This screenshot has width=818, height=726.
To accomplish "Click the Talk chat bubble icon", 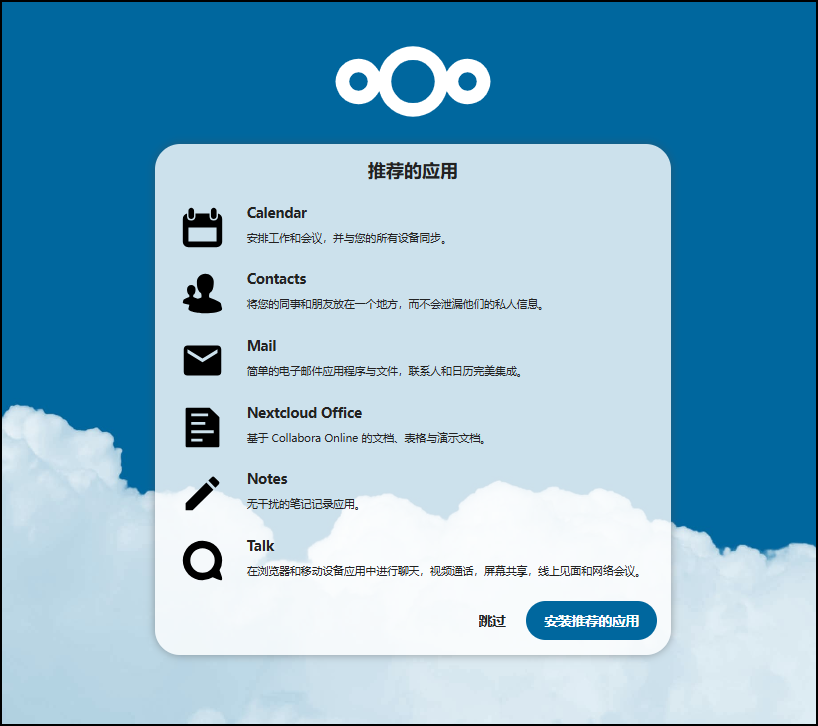I will pyautogui.click(x=202, y=561).
